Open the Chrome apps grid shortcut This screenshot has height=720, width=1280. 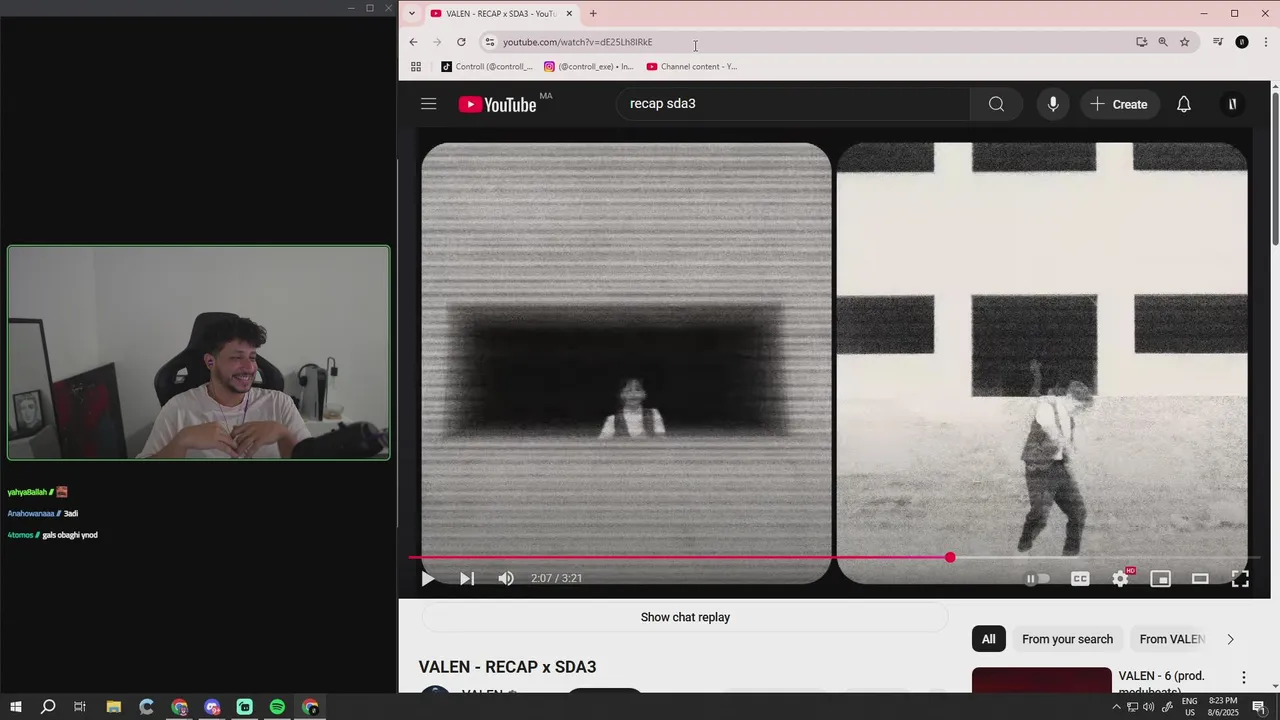(x=416, y=67)
